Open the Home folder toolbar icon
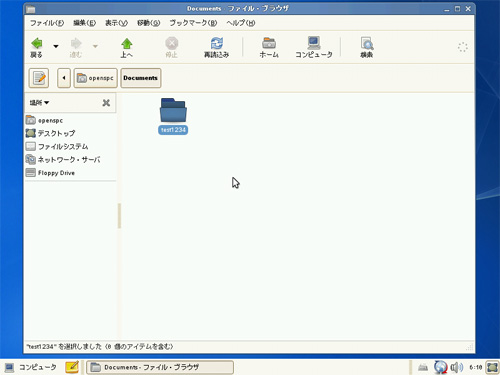Image resolution: width=500 pixels, height=375 pixels. click(x=269, y=43)
